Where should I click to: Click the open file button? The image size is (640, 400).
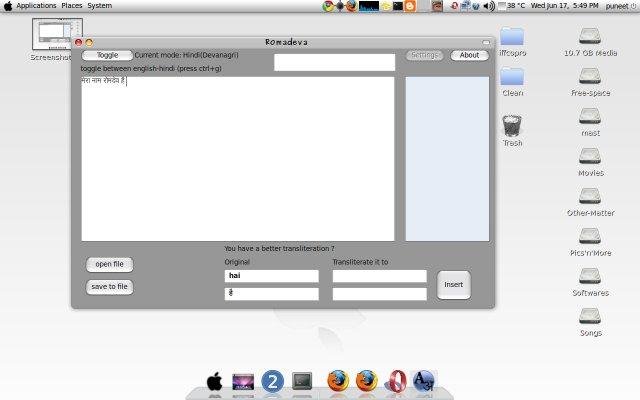(109, 264)
